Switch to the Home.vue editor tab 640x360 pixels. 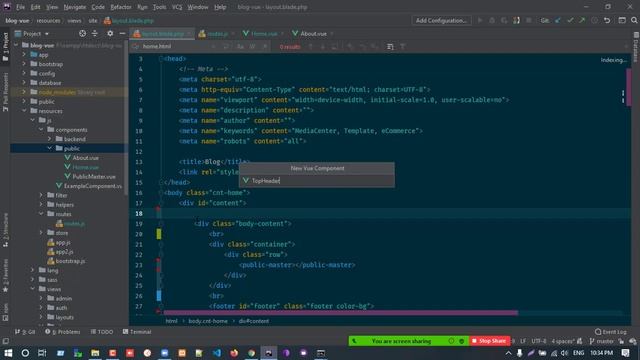[x=263, y=34]
